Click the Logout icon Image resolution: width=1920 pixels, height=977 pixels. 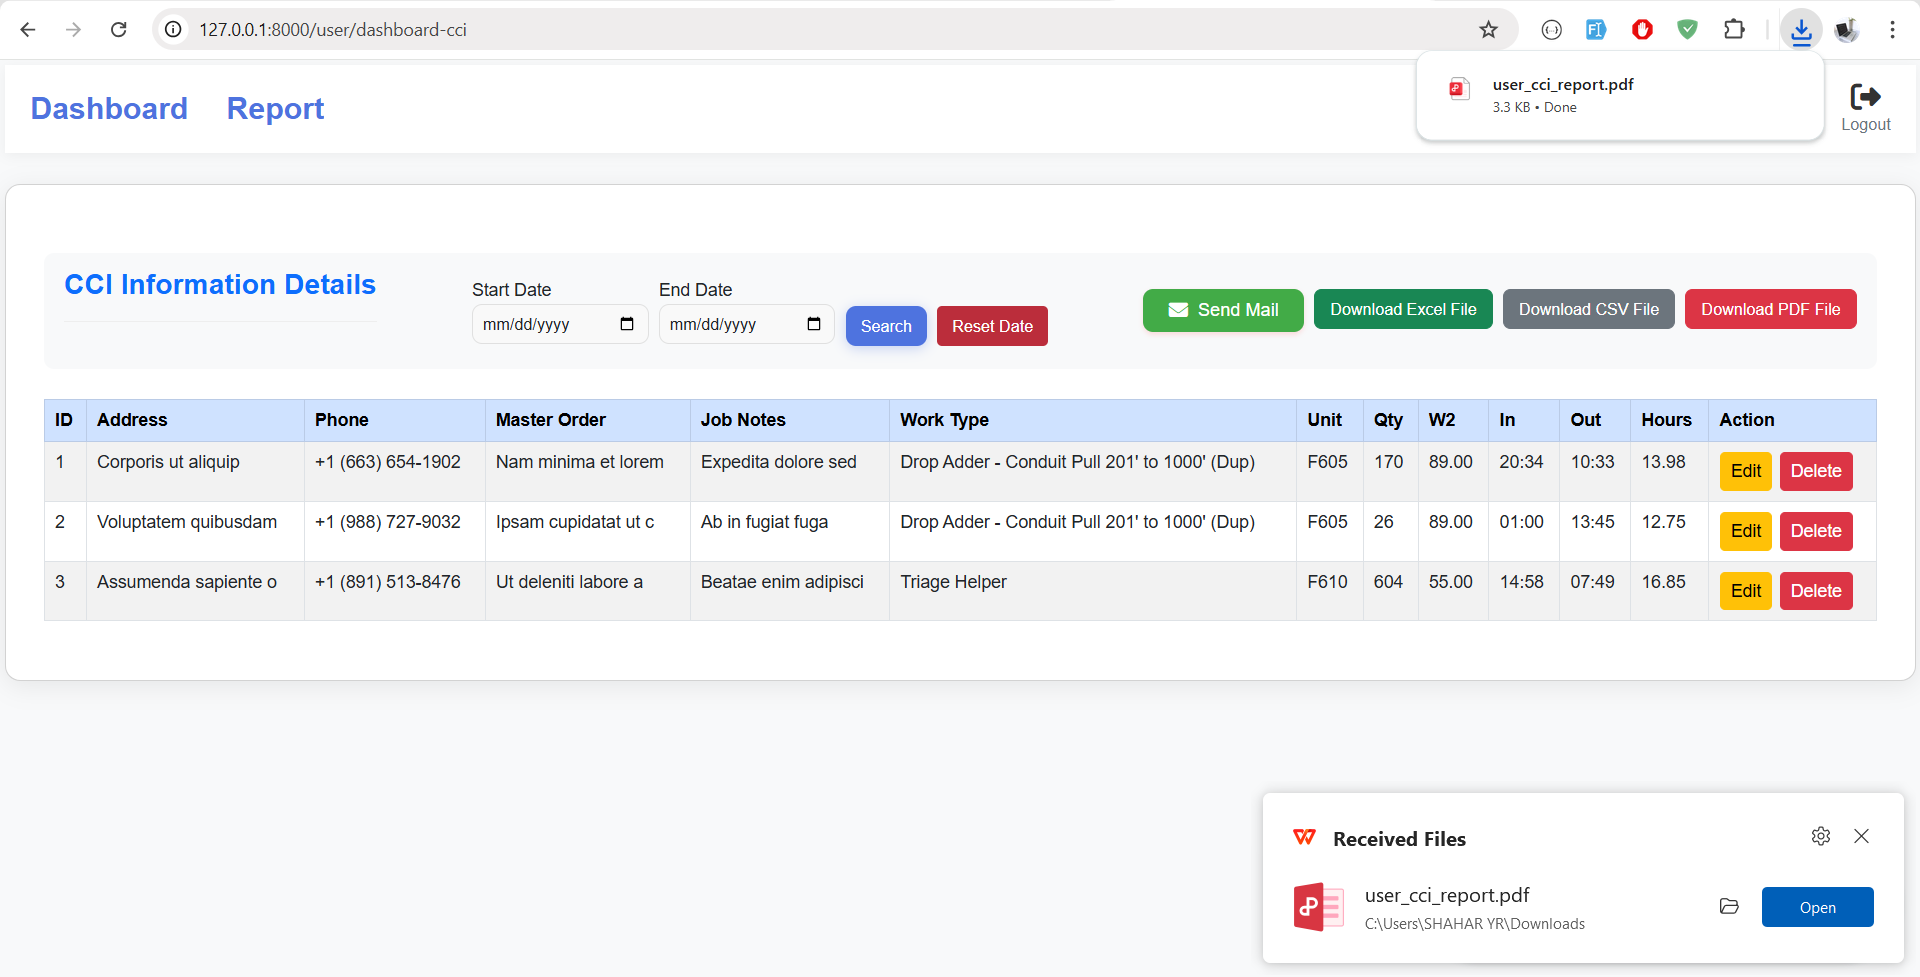click(x=1865, y=98)
